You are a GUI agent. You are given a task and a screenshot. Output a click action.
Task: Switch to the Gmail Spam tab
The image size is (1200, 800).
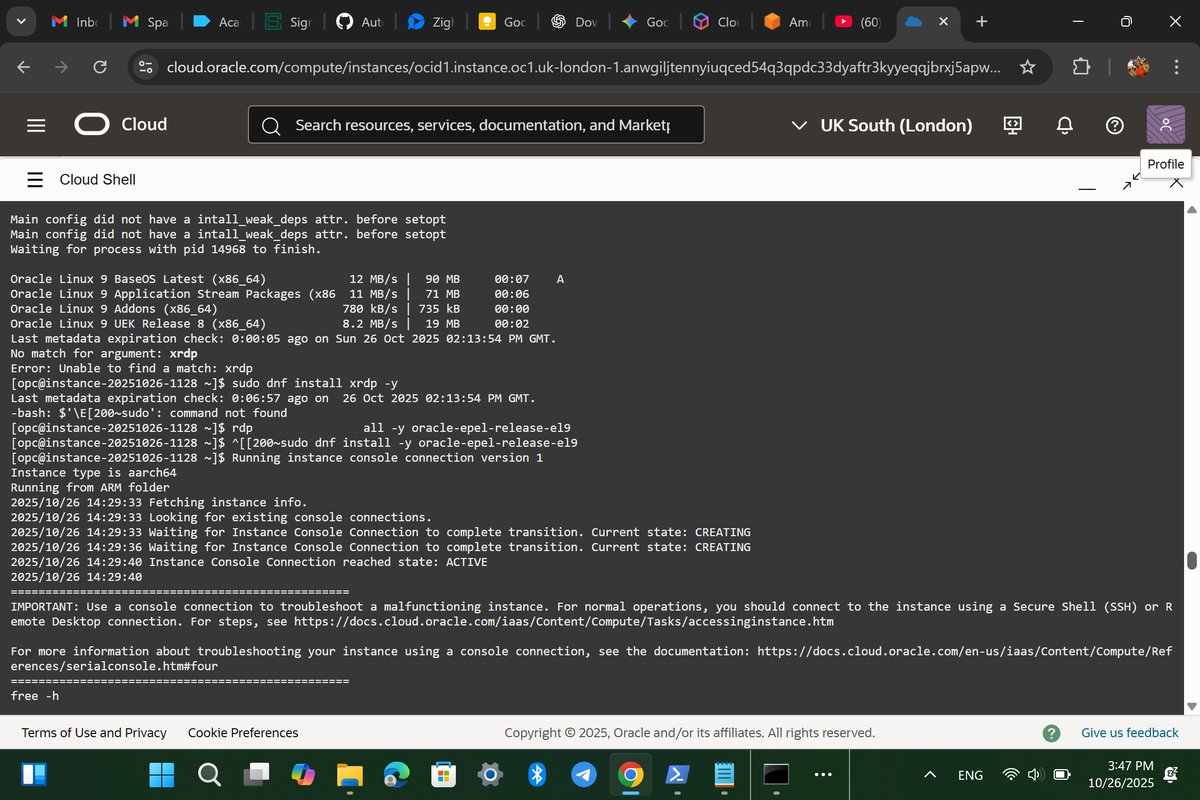[x=147, y=21]
